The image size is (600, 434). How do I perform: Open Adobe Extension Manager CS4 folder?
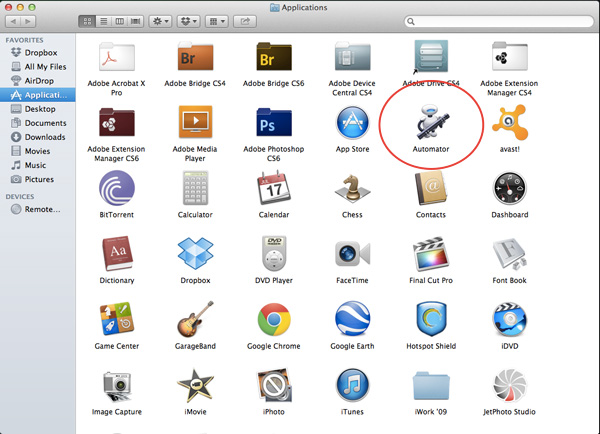pyautogui.click(x=510, y=57)
